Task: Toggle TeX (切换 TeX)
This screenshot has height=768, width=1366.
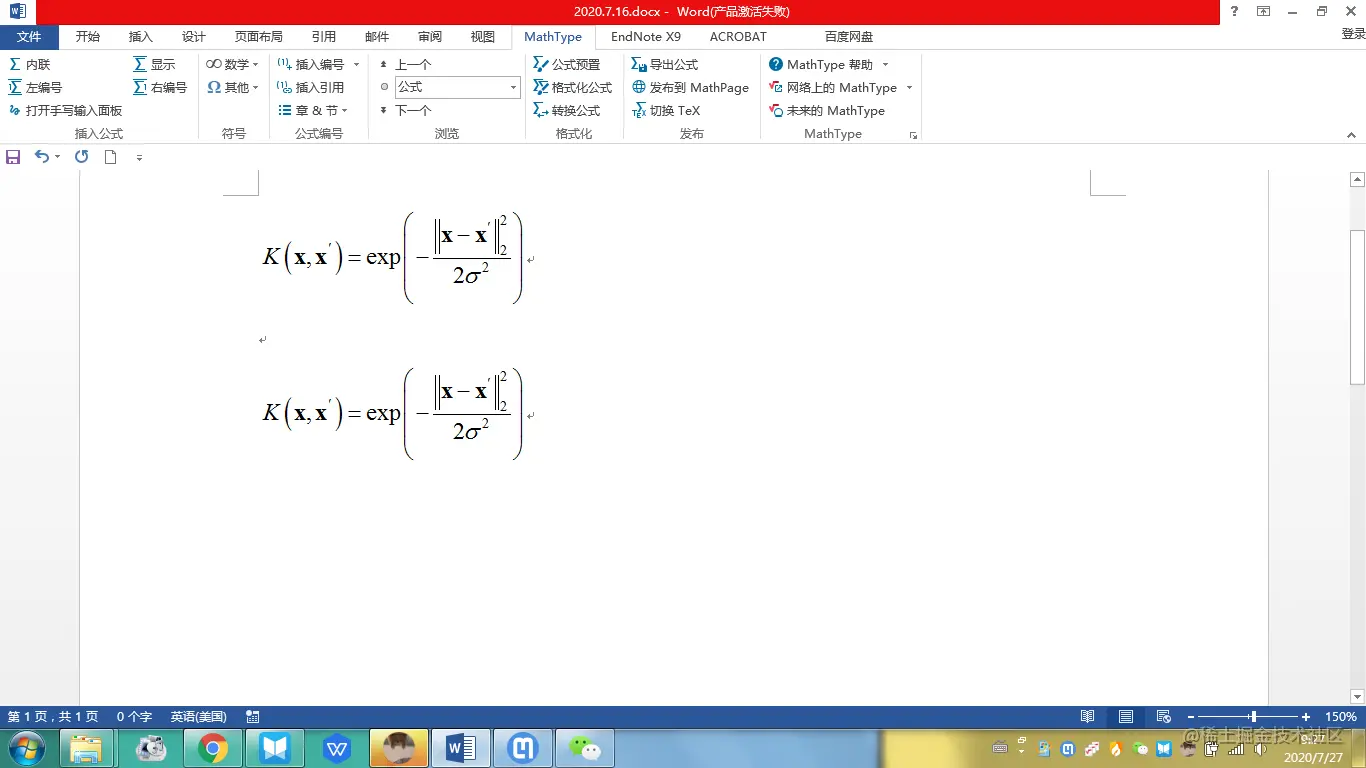Action: 666,111
